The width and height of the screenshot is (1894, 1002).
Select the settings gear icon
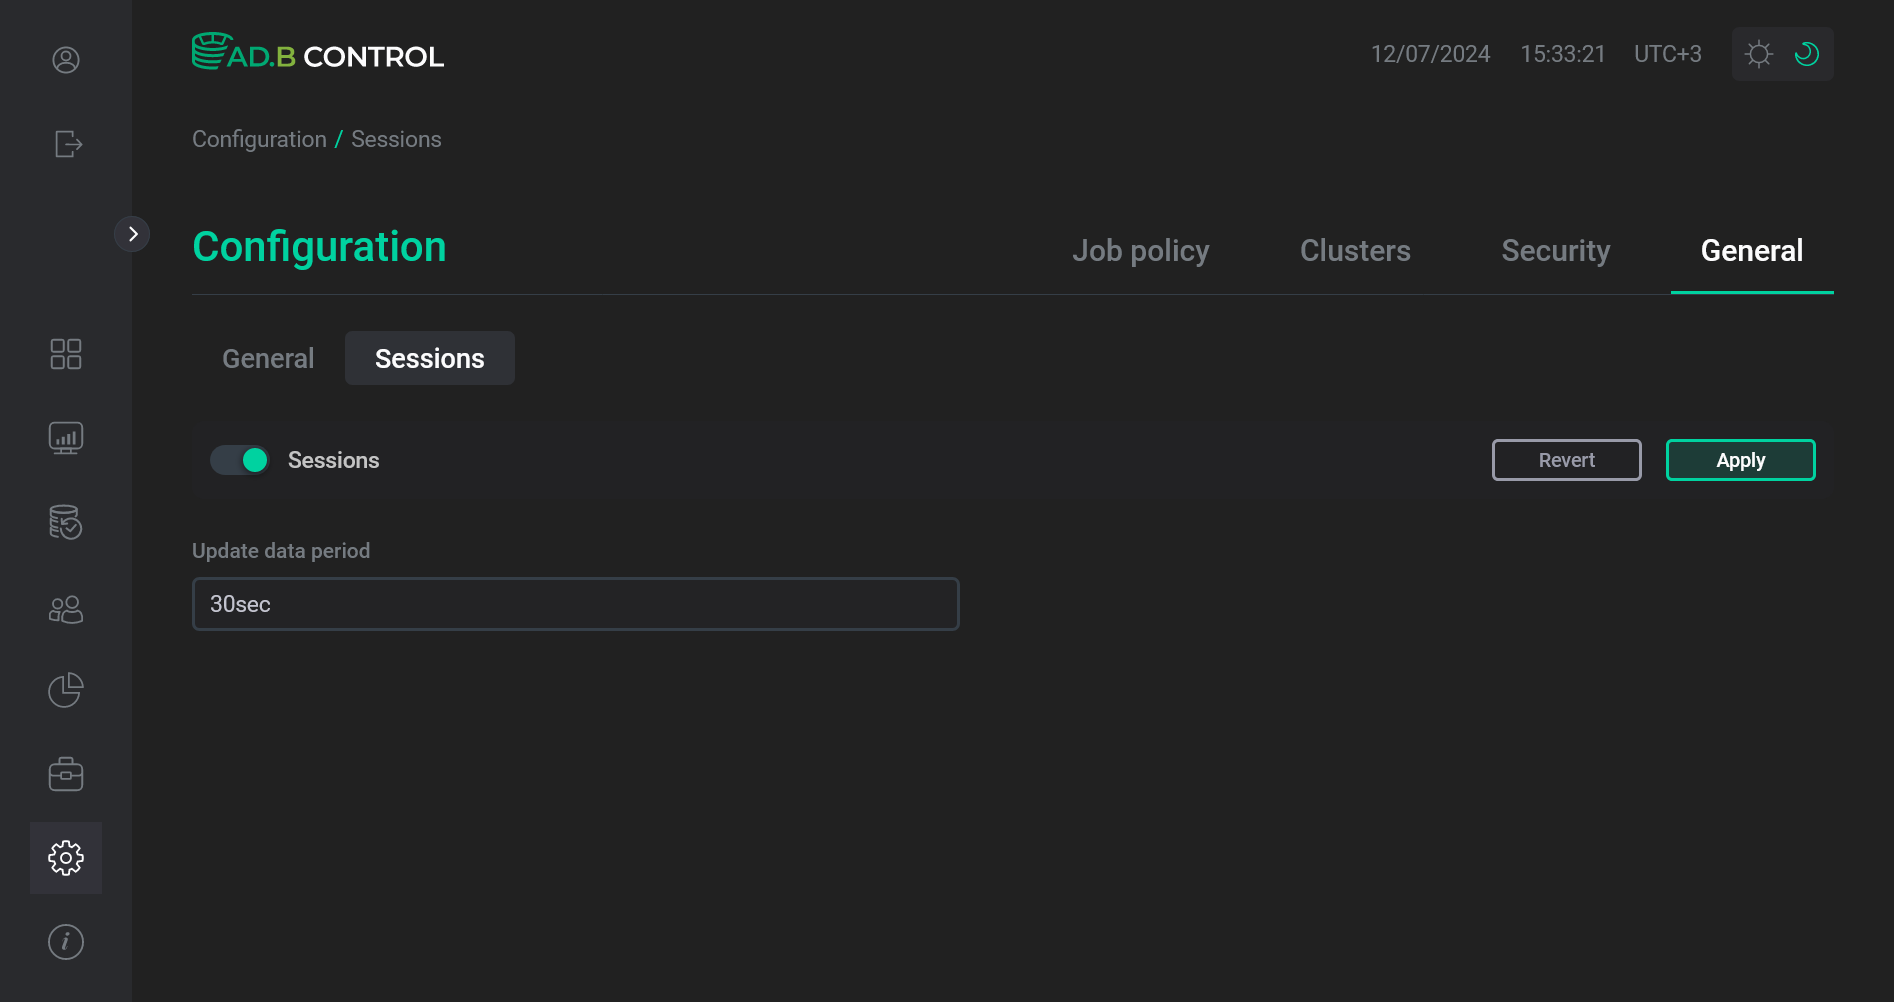pos(65,857)
